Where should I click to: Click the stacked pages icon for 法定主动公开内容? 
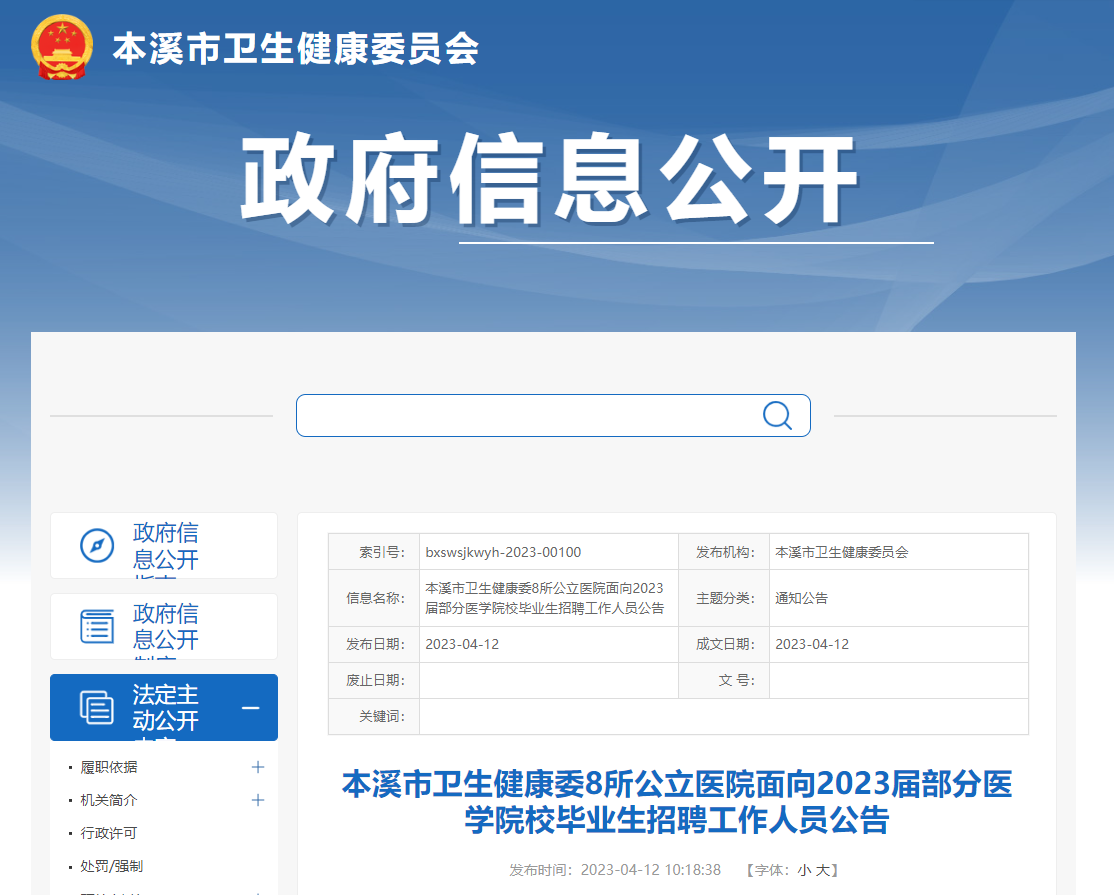(x=97, y=707)
